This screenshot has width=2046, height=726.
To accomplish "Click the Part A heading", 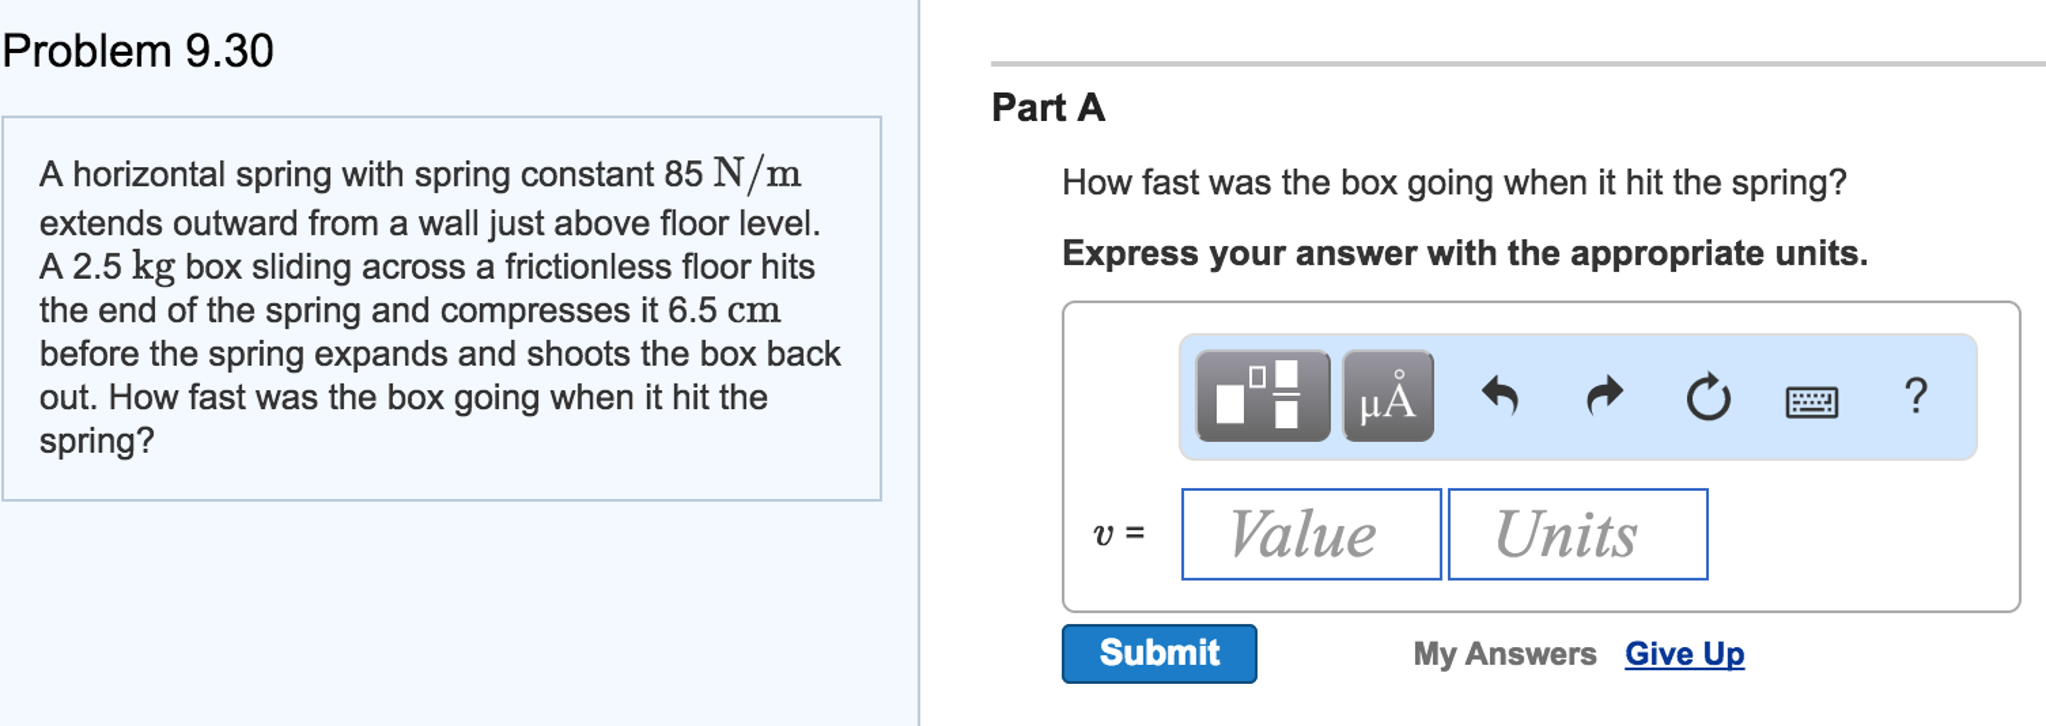I will coord(1048,107).
